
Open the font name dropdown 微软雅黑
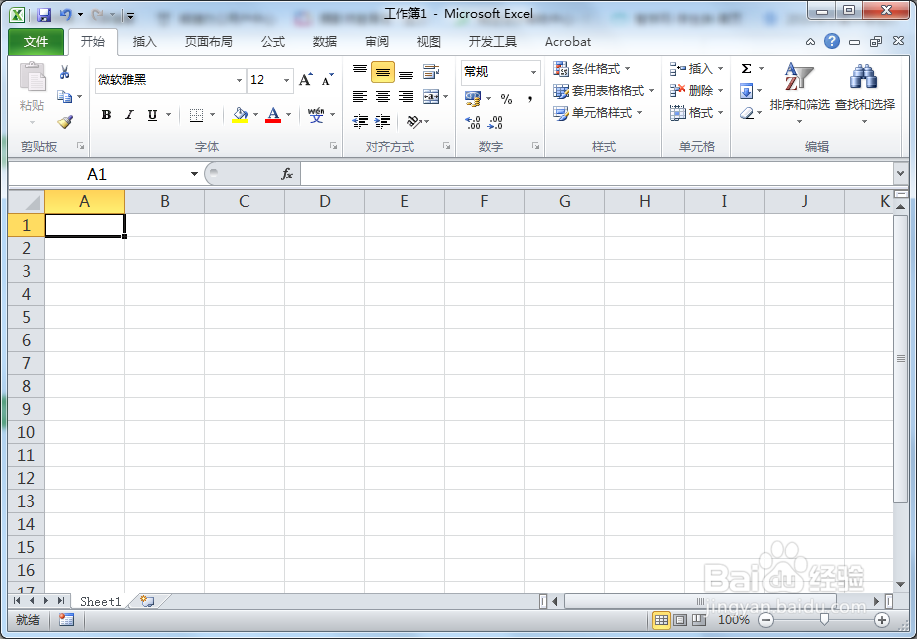tap(239, 80)
